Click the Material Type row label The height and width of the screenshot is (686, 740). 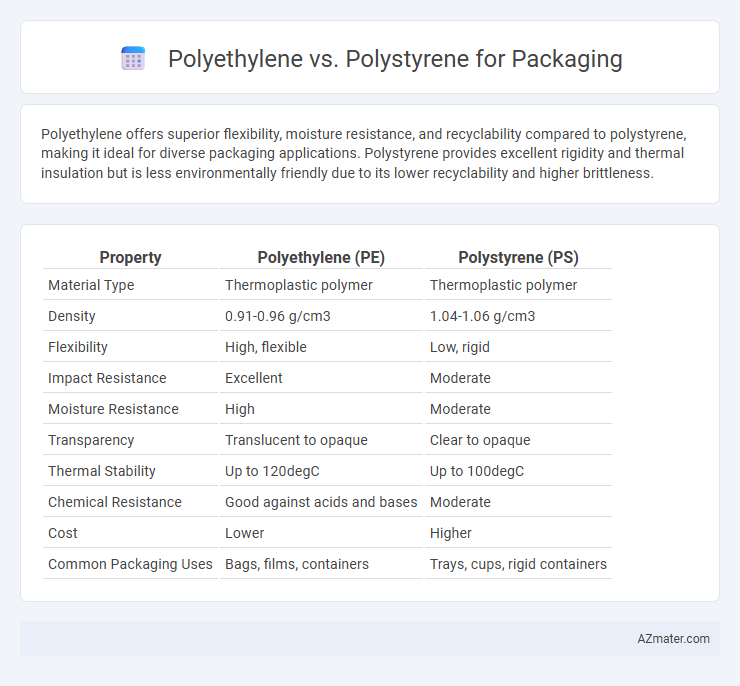(x=91, y=285)
